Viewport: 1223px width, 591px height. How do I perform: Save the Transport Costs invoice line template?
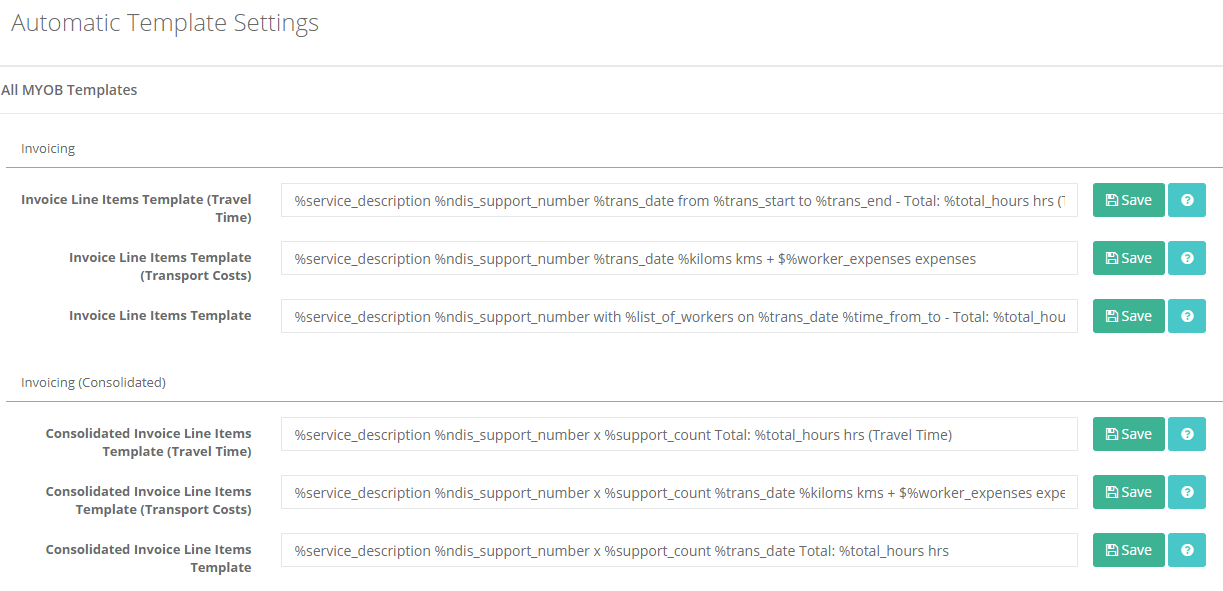click(x=1129, y=258)
